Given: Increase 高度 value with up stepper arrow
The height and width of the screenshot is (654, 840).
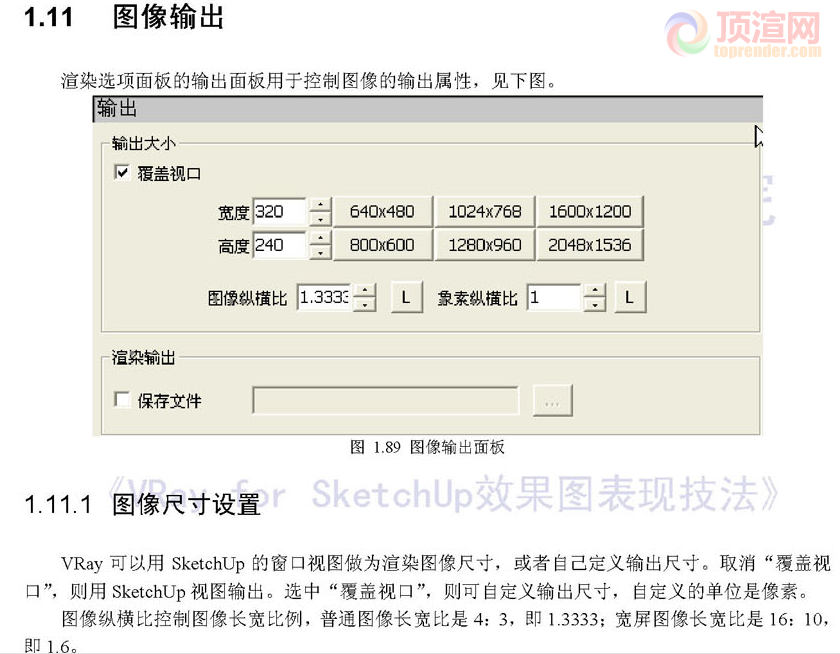Looking at the screenshot, I should (320, 238).
